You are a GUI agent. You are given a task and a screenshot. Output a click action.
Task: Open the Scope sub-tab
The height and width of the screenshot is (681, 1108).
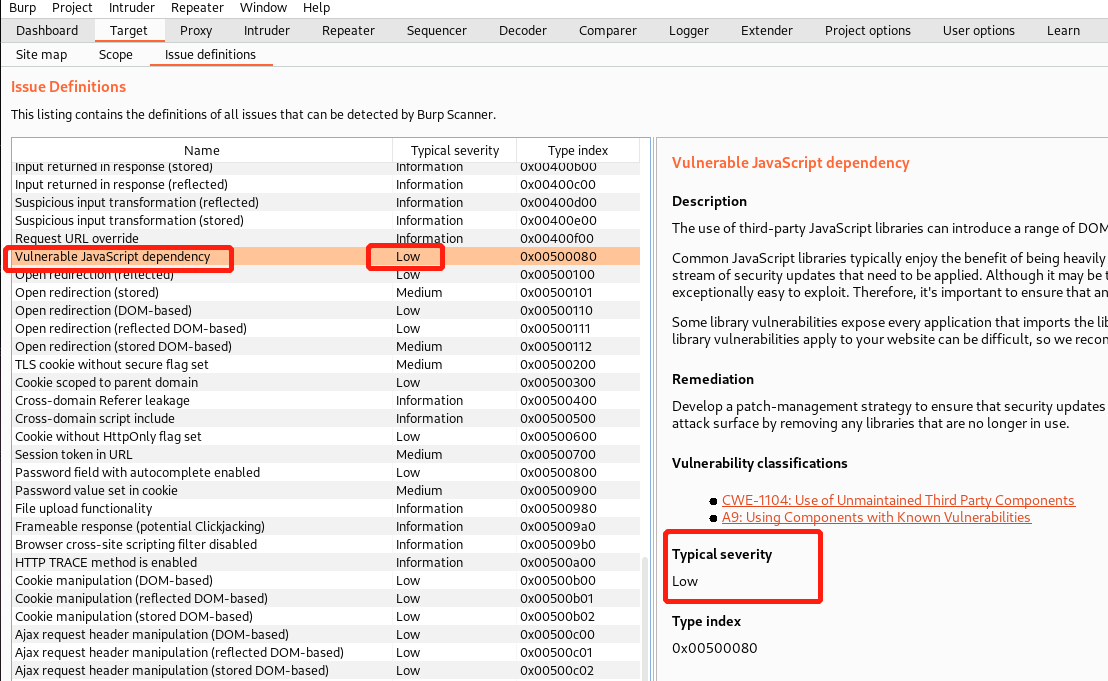tap(116, 54)
